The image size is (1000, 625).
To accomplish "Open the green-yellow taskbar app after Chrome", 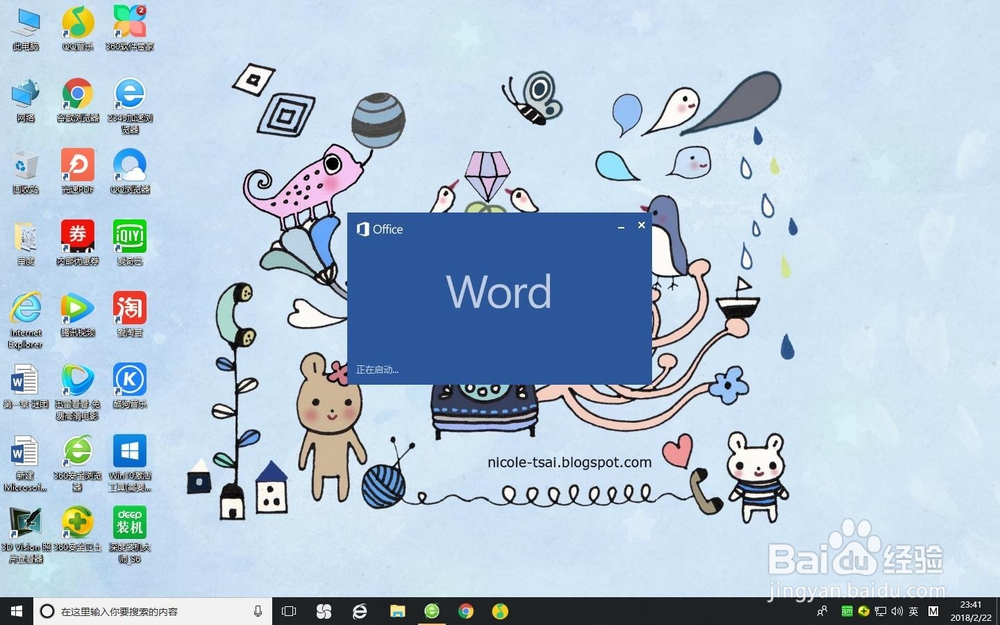I will point(501,612).
